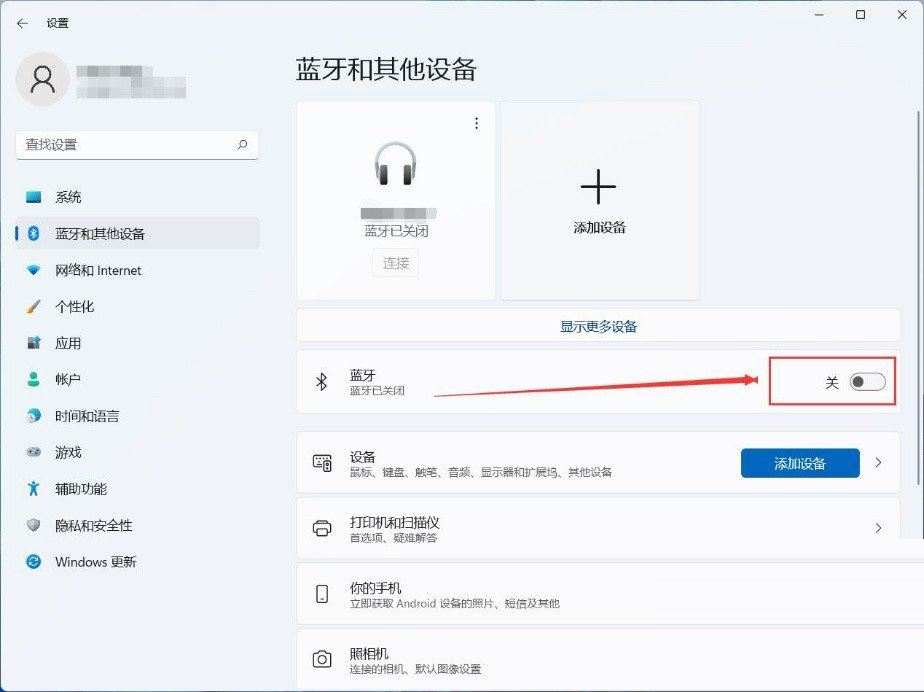This screenshot has width=924, height=692.
Task: Click the 你的手机 phone icon
Action: point(322,594)
